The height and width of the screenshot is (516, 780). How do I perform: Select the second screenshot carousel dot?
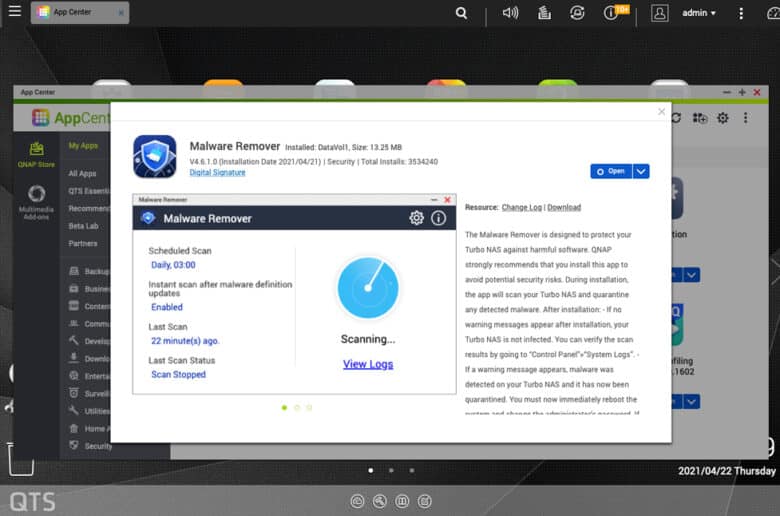point(297,408)
